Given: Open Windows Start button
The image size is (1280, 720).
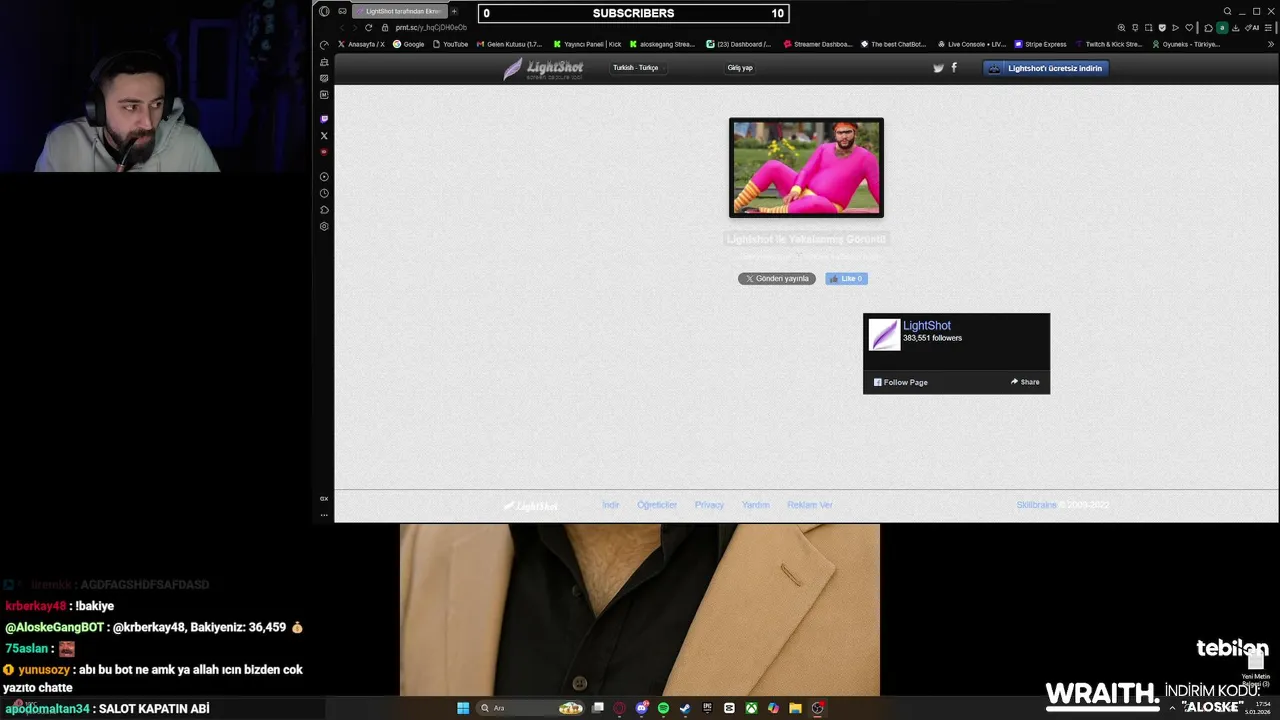Looking at the screenshot, I should click(x=463, y=708).
